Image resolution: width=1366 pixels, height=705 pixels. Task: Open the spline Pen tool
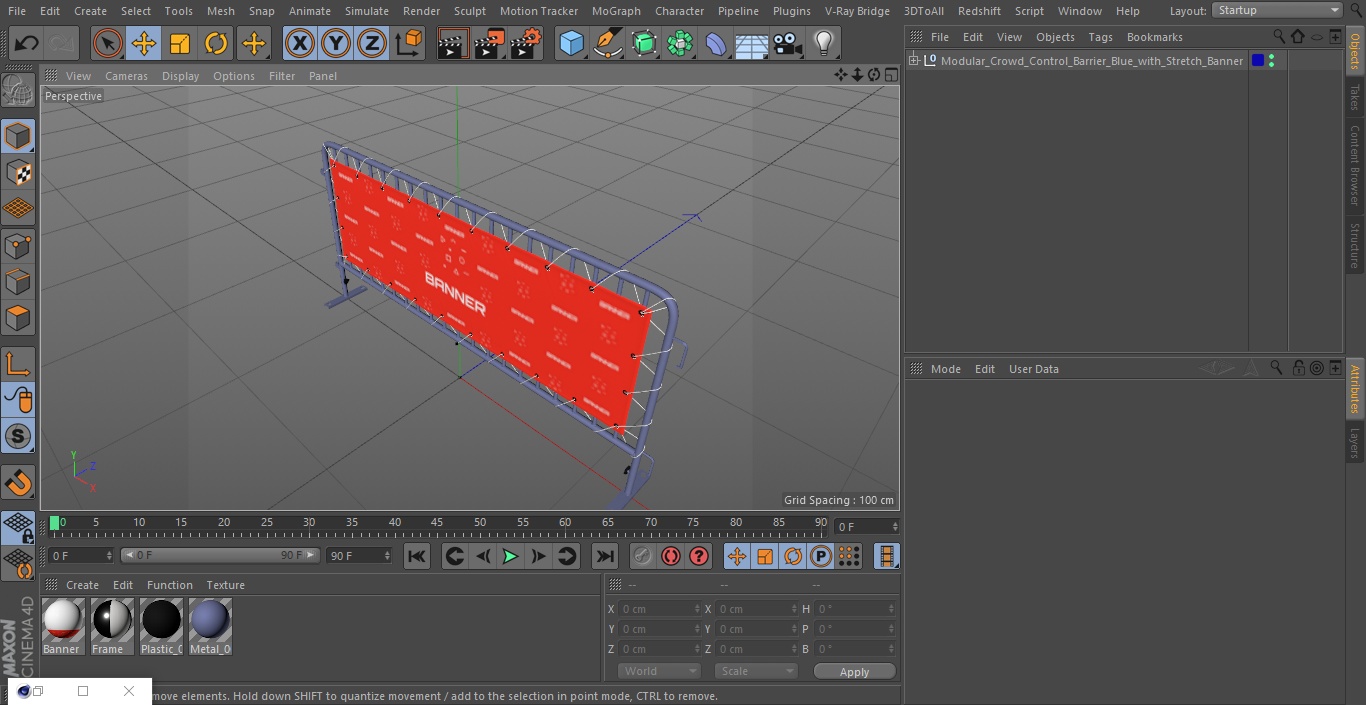click(607, 43)
